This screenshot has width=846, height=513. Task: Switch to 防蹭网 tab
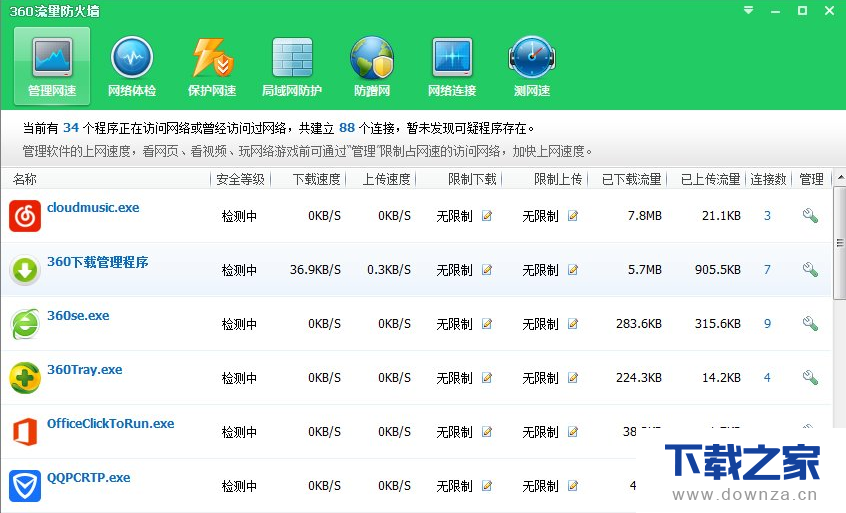[x=372, y=66]
